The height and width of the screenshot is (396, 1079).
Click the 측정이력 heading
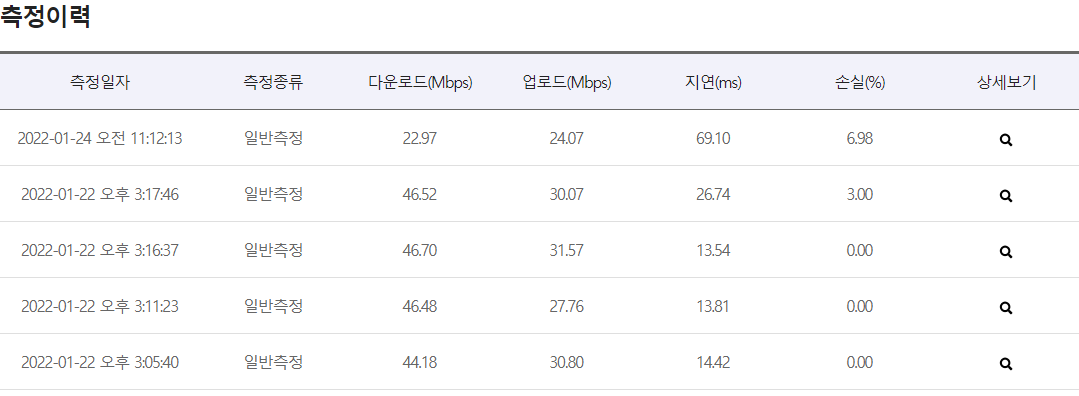pyautogui.click(x=46, y=17)
